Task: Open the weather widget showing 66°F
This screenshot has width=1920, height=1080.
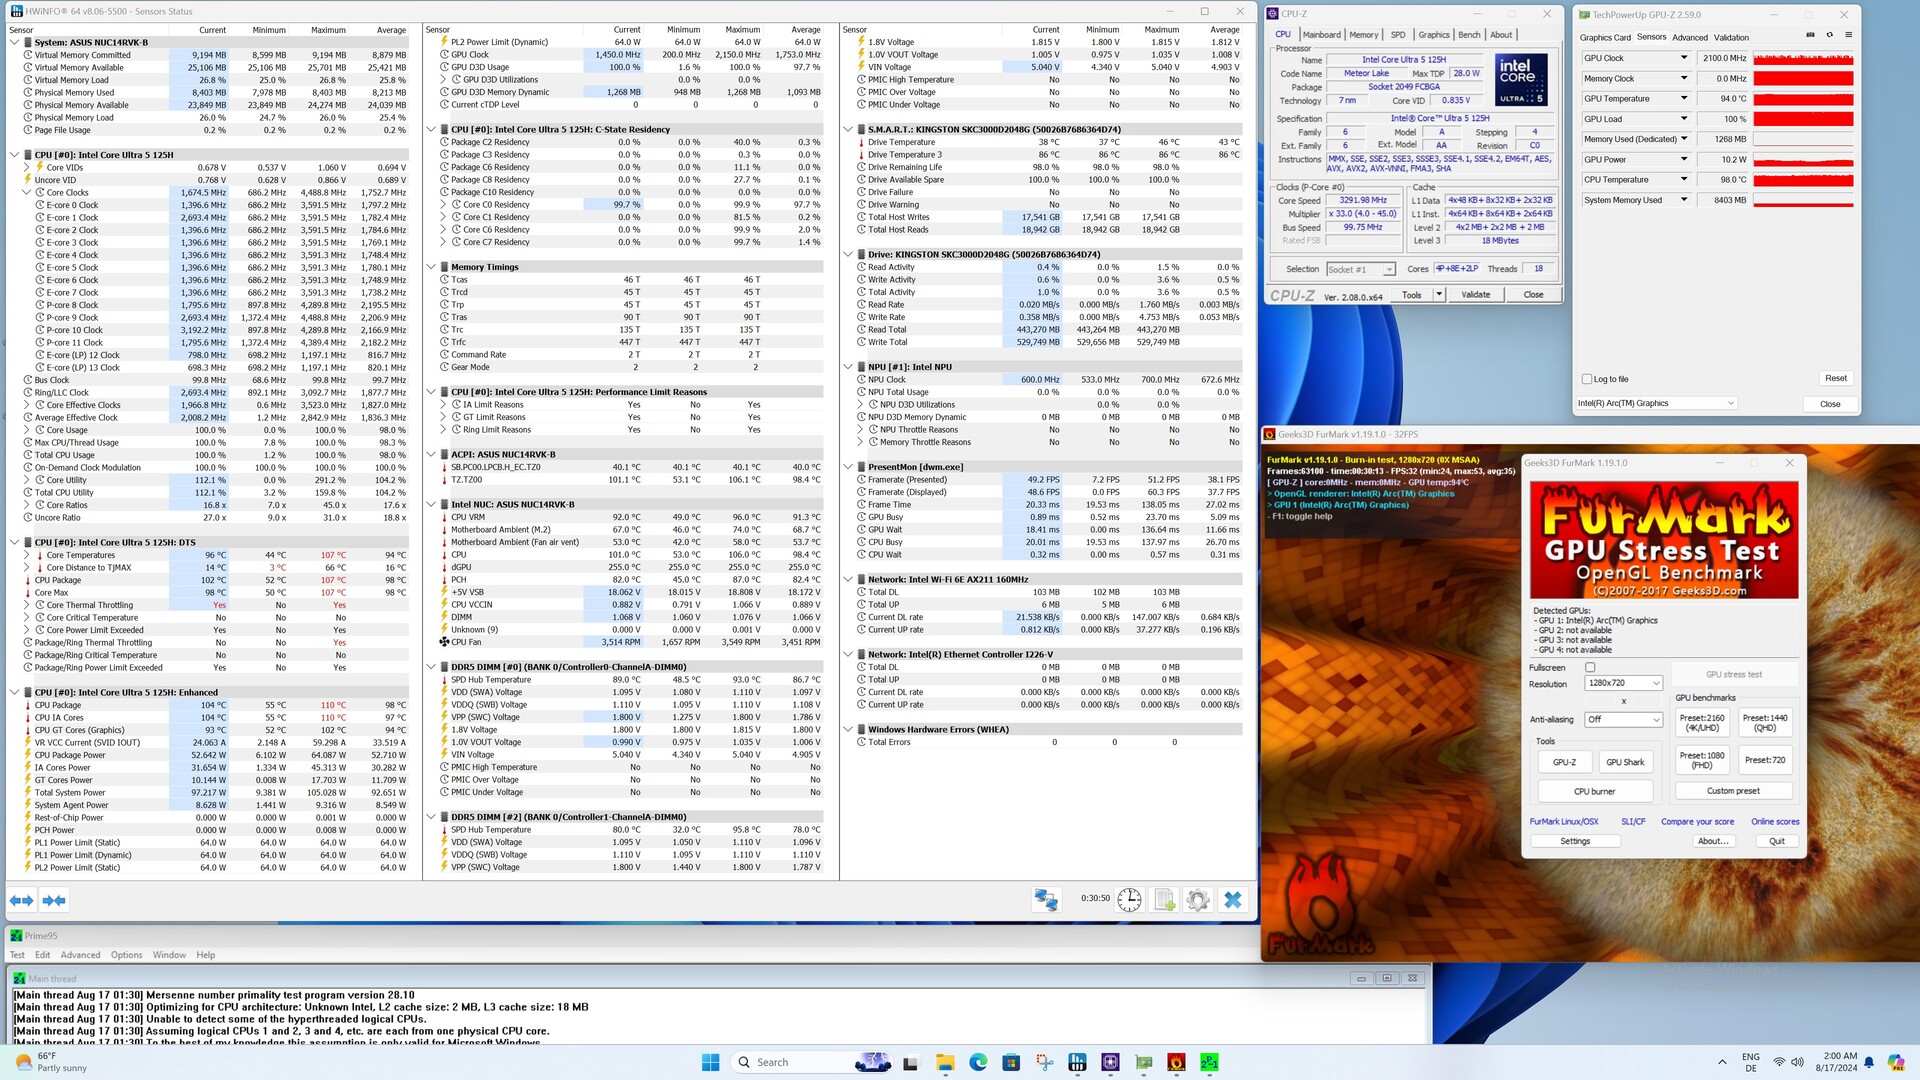Action: point(52,1062)
